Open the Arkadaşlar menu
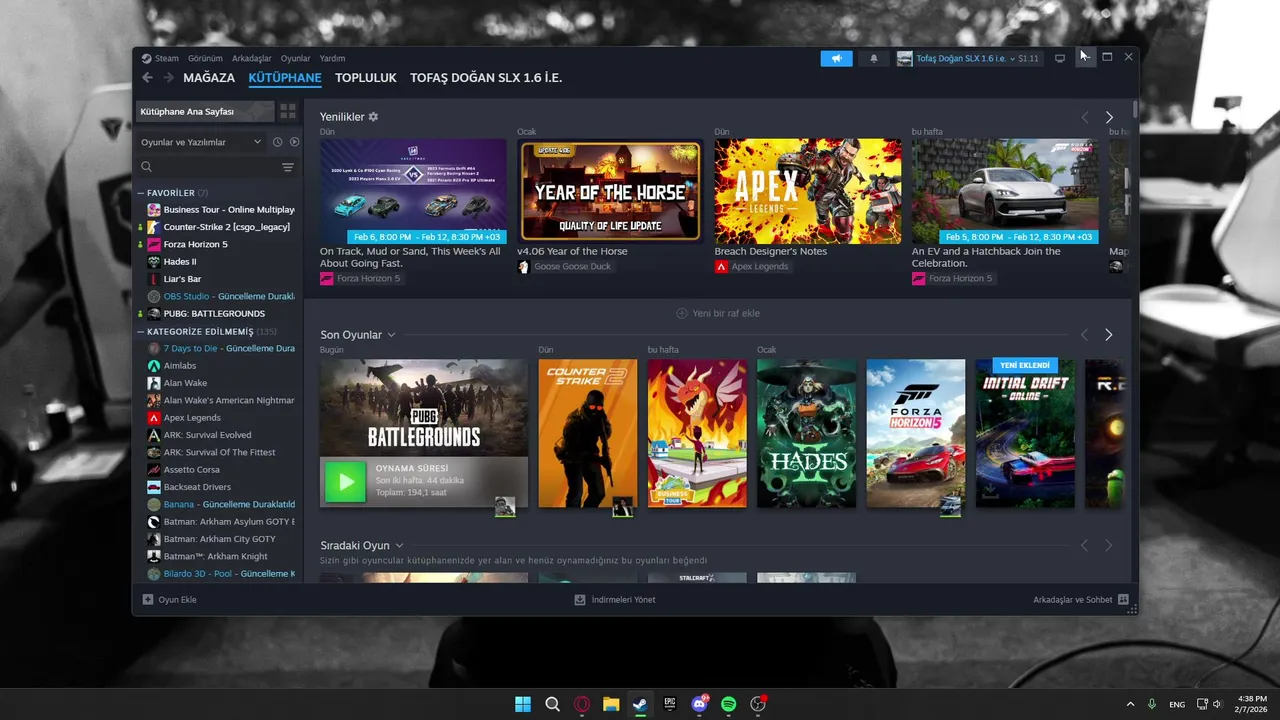1280x720 pixels. pyautogui.click(x=252, y=58)
